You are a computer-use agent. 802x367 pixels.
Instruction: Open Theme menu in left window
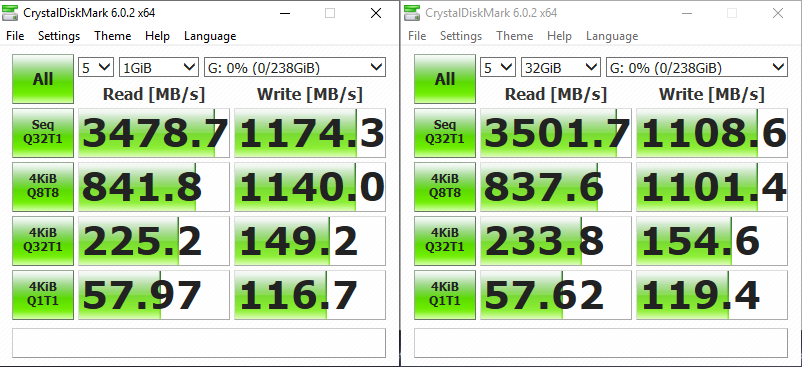[x=113, y=36]
